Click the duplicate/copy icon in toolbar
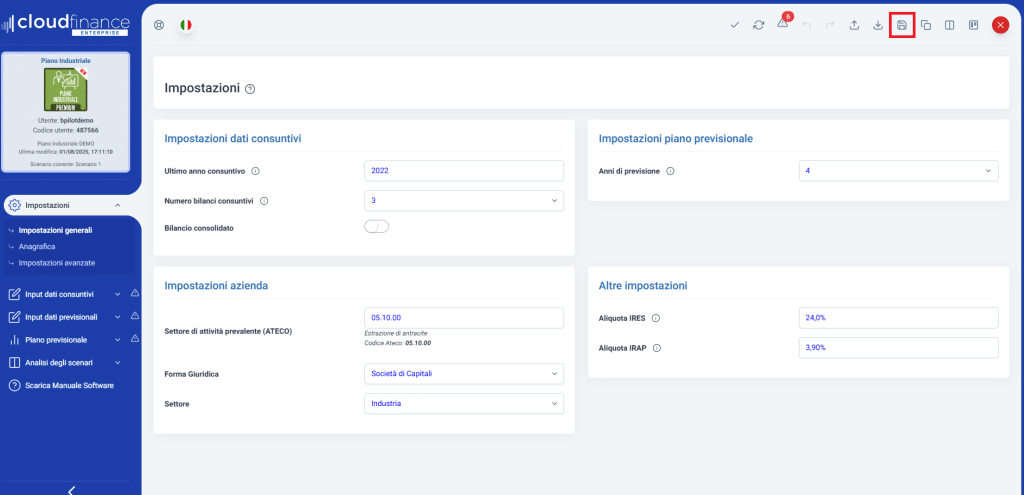The height and width of the screenshot is (495, 1024). 926,25
